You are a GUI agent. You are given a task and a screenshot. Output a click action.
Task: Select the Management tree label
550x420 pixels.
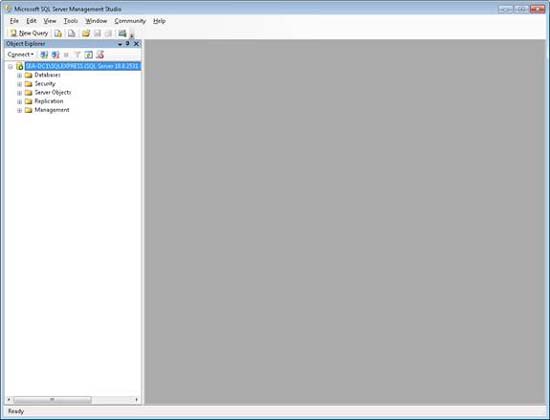[52, 110]
